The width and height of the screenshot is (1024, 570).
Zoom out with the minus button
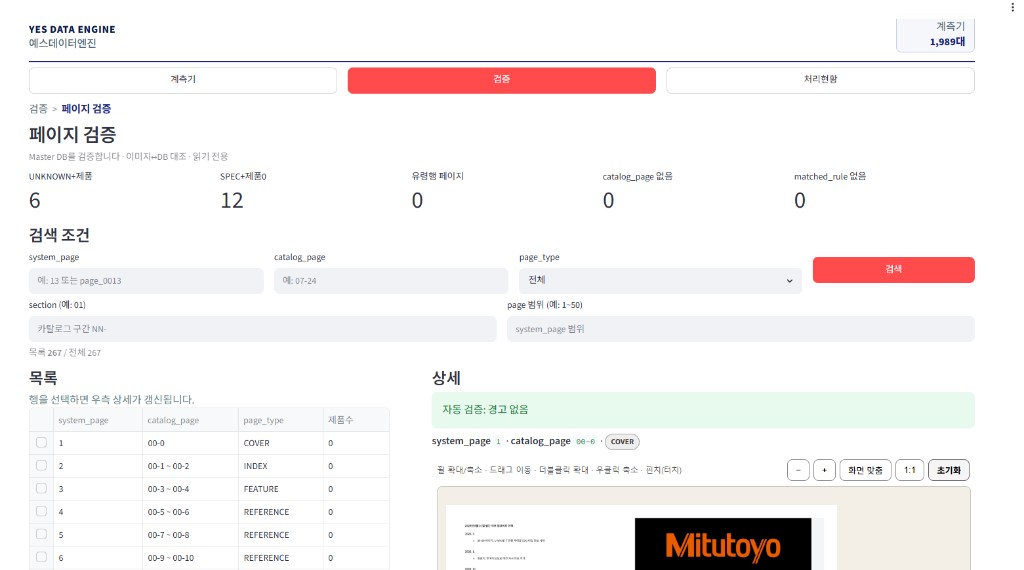(798, 470)
